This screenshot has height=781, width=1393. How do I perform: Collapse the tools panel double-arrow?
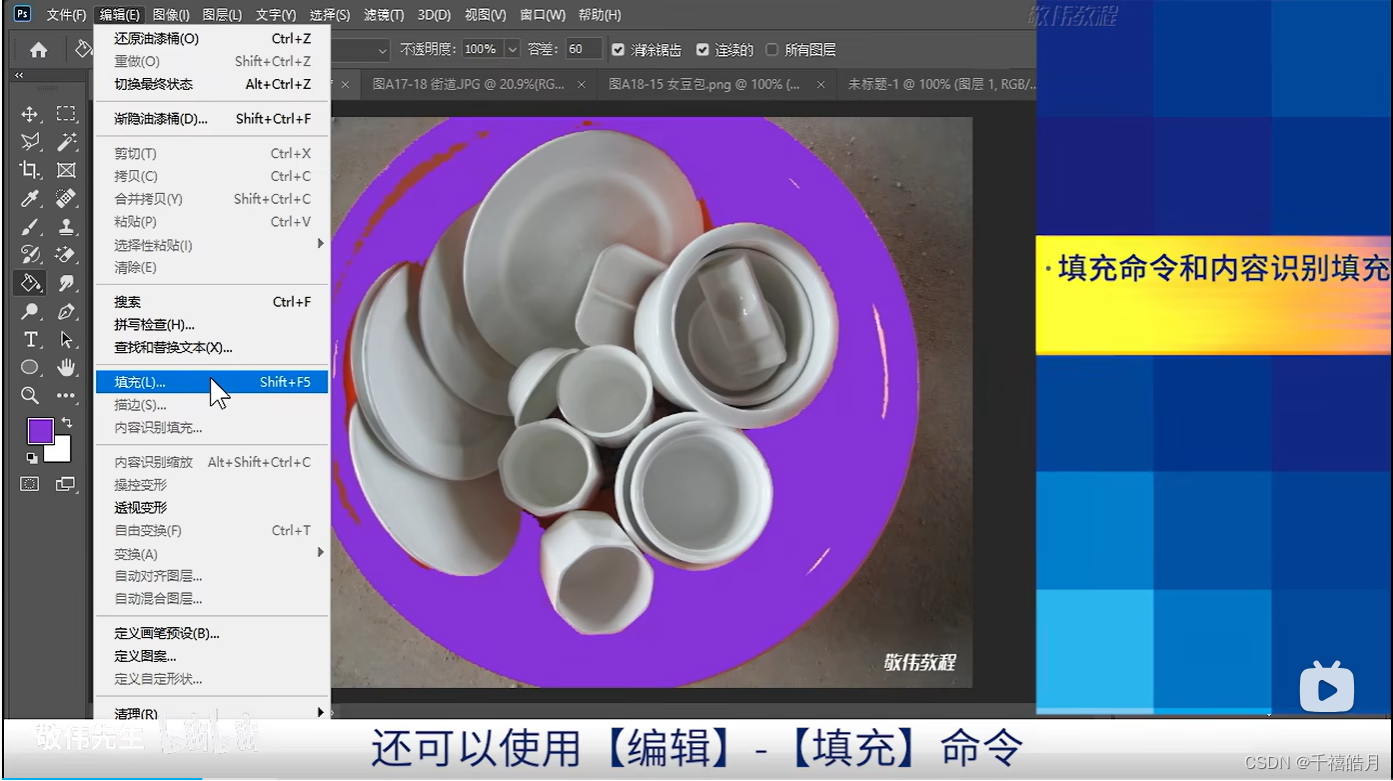coord(19,75)
